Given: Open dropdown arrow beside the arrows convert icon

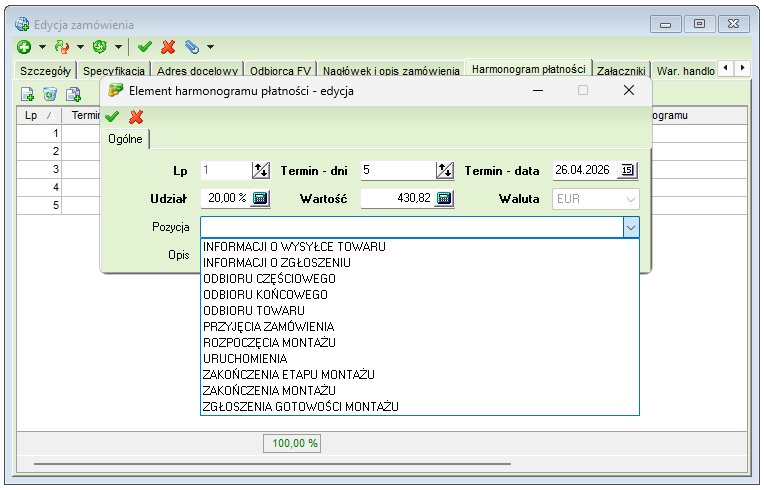Looking at the screenshot, I should pos(80,47).
